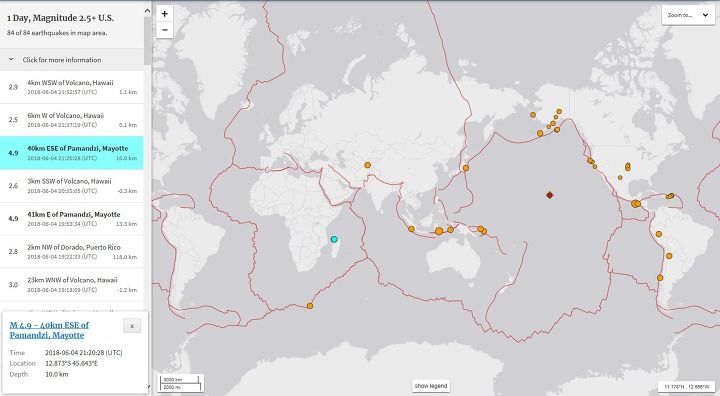Click the red diamond marker near Hawaii
Viewport: 720px width, 396px height.
click(549, 195)
